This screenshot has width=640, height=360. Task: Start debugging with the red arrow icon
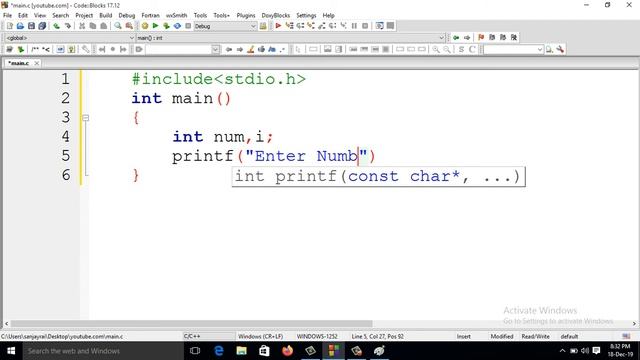(278, 26)
